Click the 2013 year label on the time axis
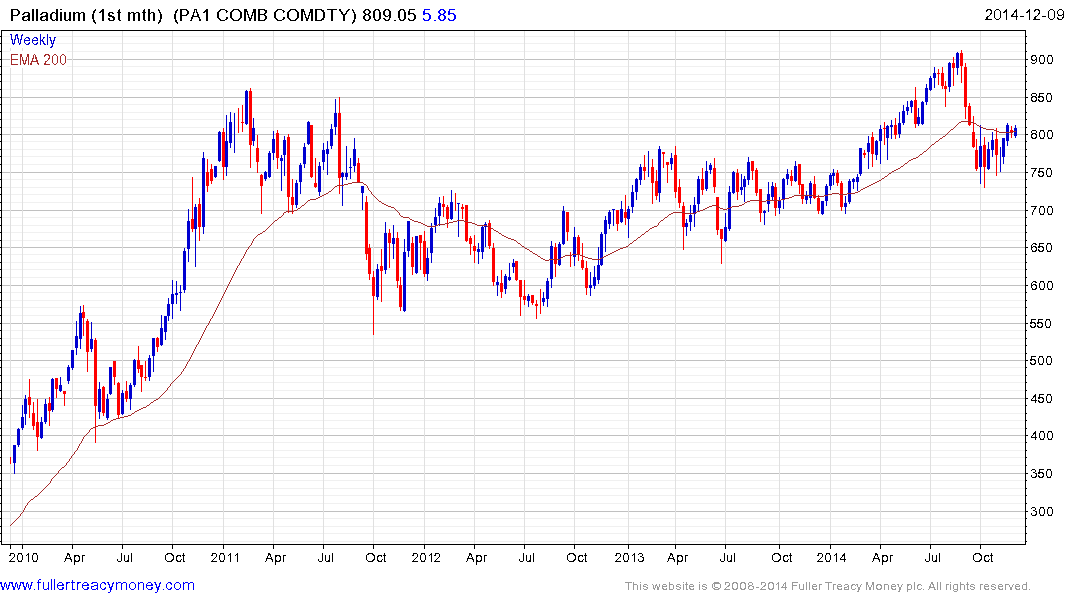This screenshot has height=600, width=1075. tap(629, 557)
